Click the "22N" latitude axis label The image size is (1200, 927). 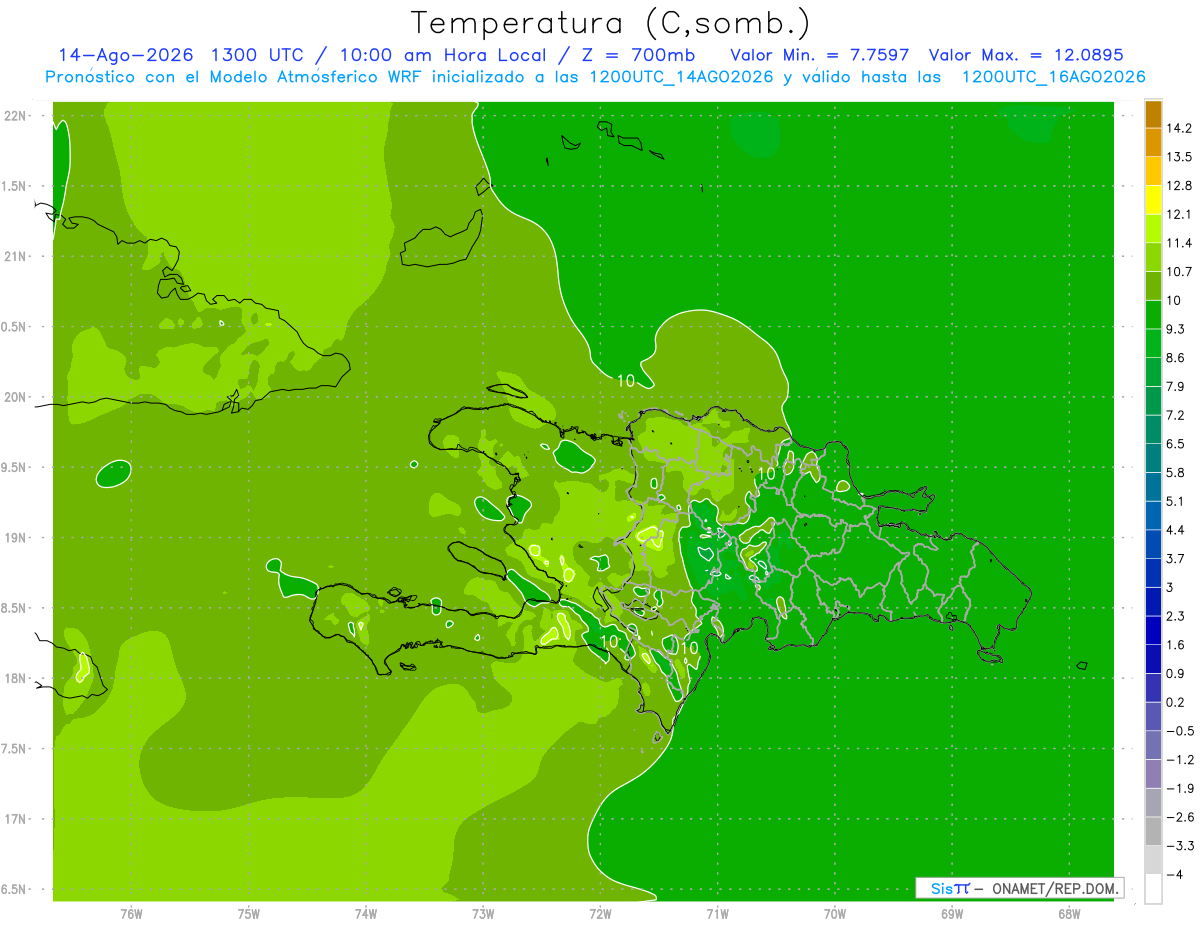pos(17,116)
